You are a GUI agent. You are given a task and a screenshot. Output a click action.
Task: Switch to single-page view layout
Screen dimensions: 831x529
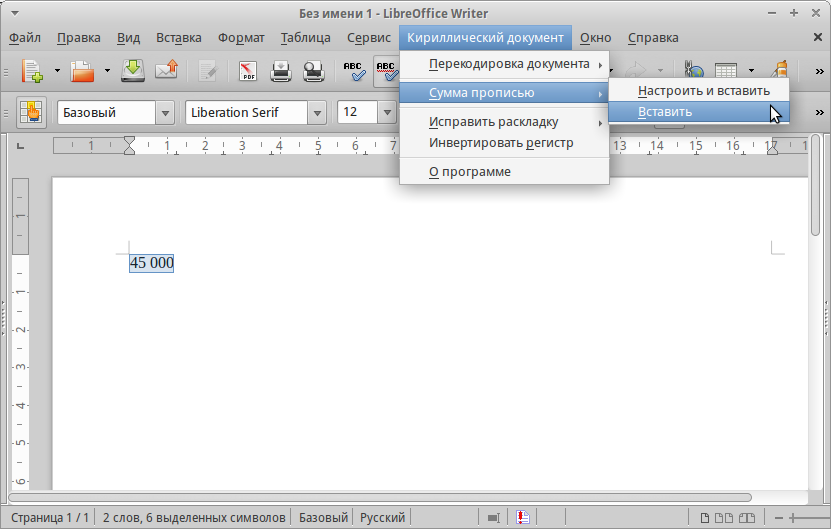pos(705,518)
